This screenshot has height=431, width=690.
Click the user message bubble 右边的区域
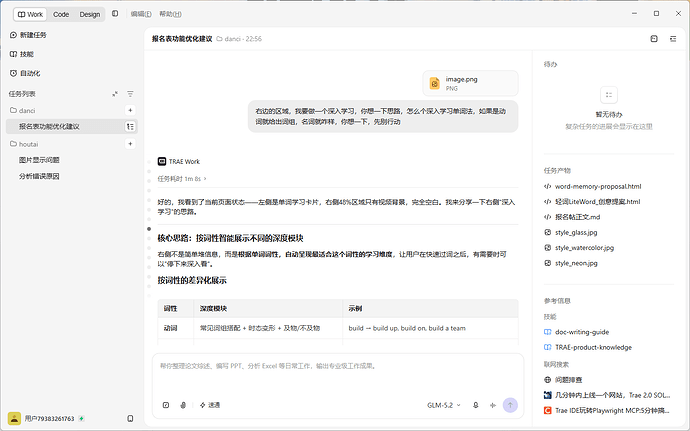[x=383, y=116]
